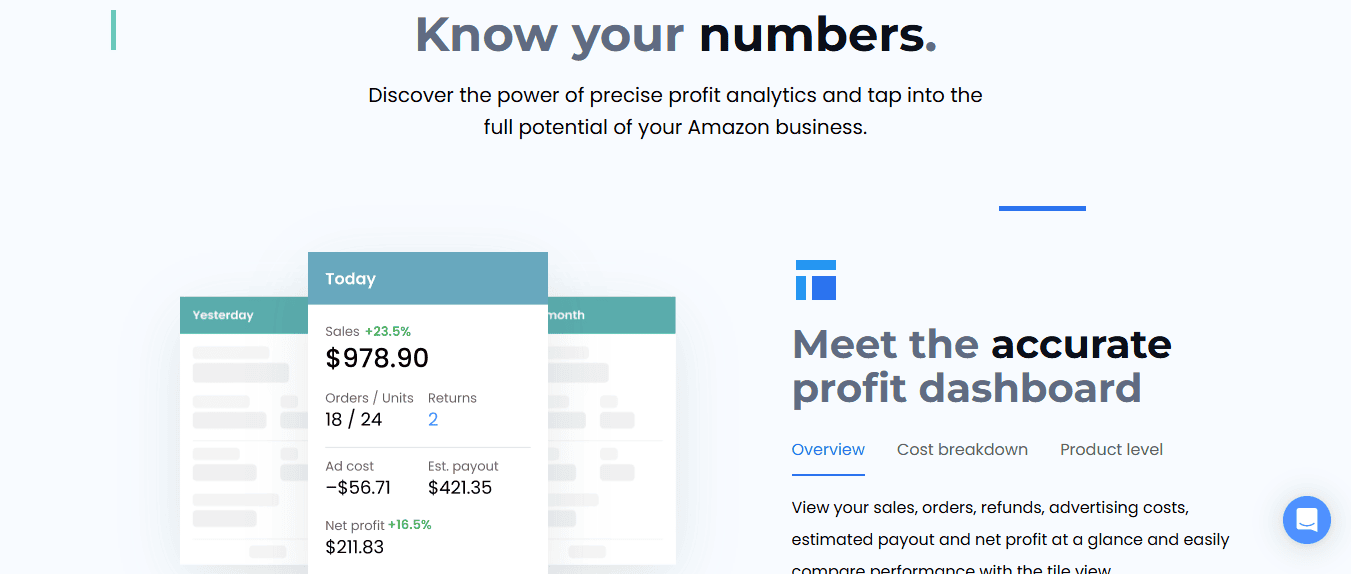
Task: Switch to the Cost breakdown tab
Action: [x=962, y=450]
